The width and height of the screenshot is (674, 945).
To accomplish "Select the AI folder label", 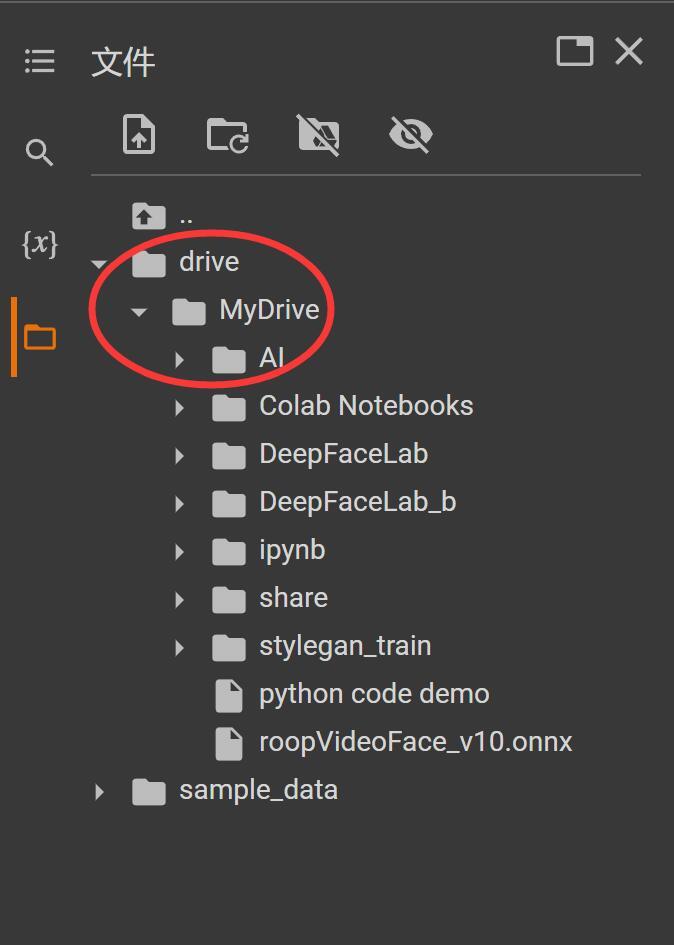I will (271, 358).
